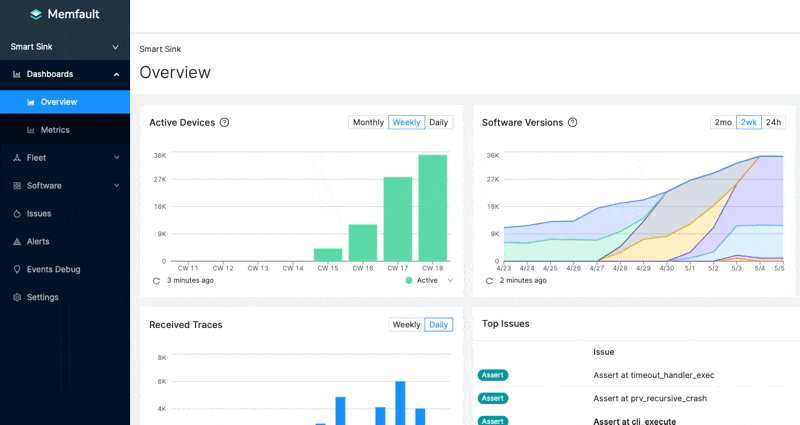800x425 pixels.
Task: Open the Active legend dropdown arrow
Action: 450,281
